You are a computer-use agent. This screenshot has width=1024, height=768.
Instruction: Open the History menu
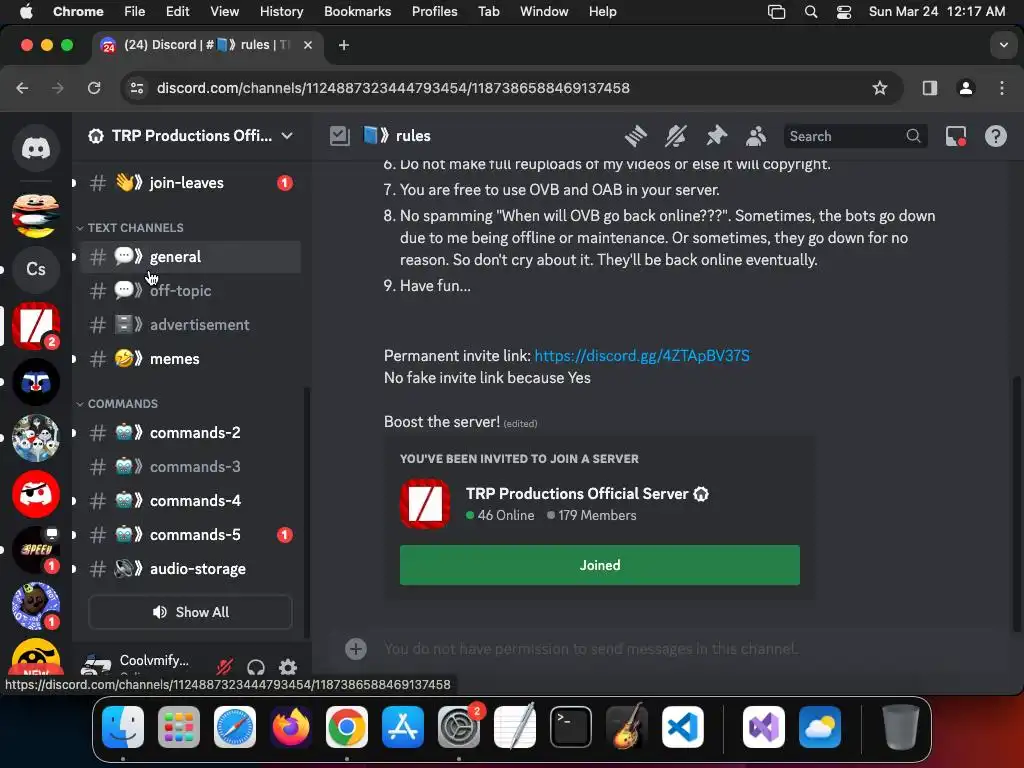click(x=281, y=11)
